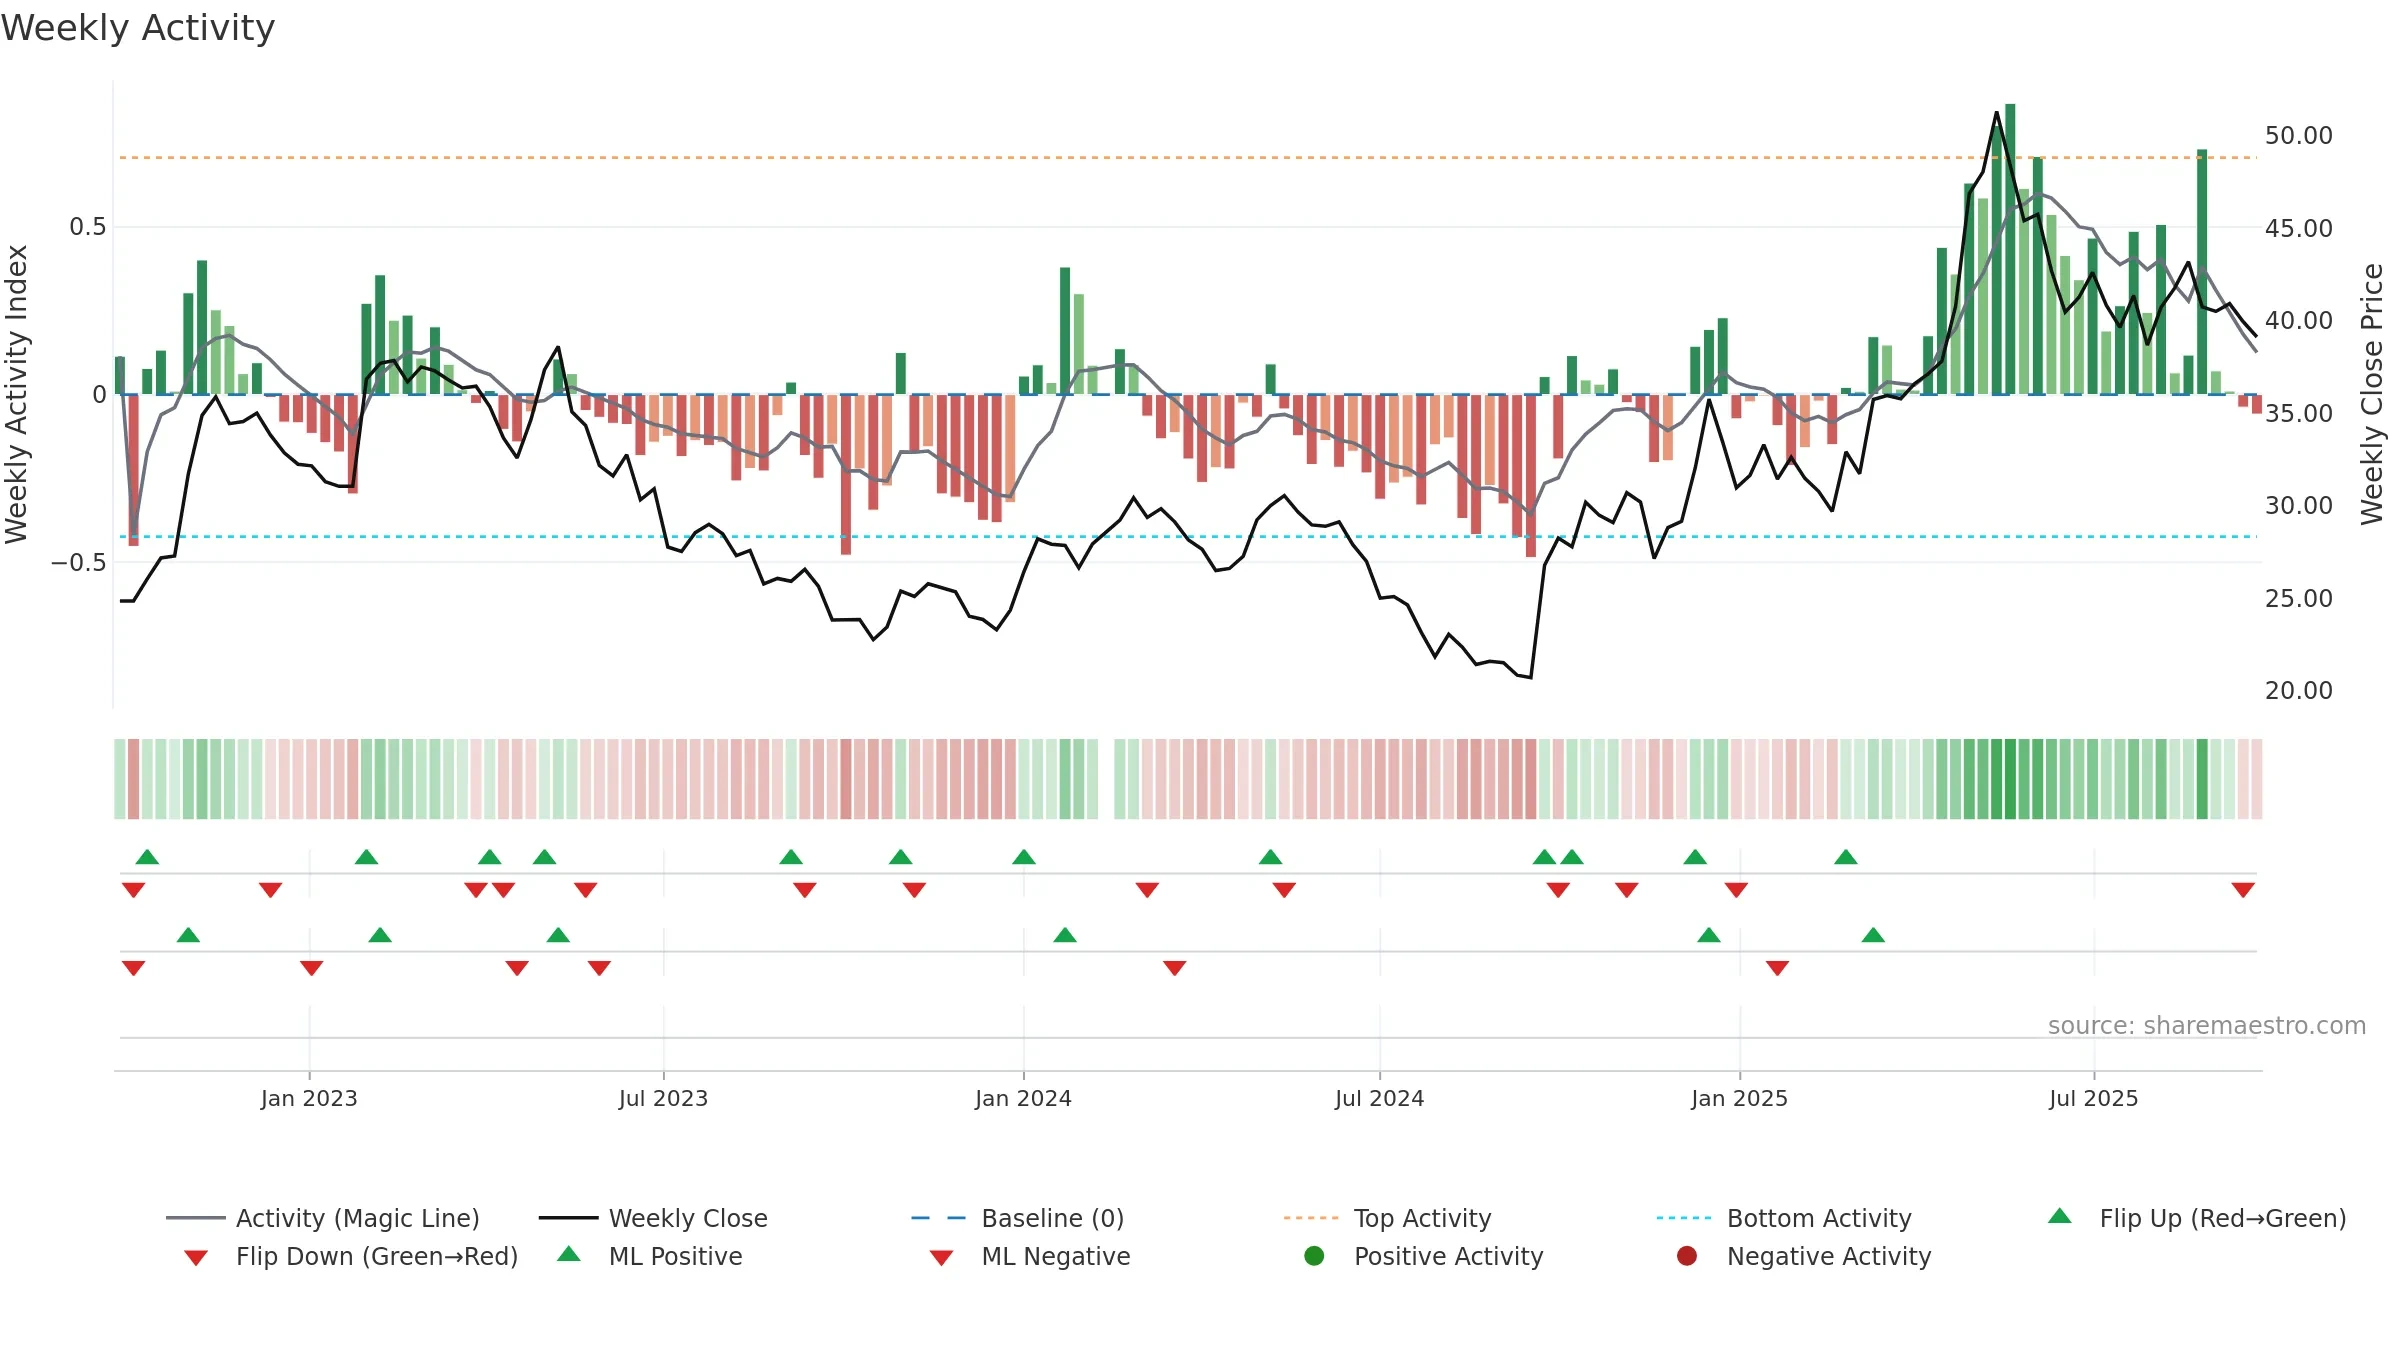The width and height of the screenshot is (2400, 1350).
Task: Click the 'Weekly Activity' chart title
Action: point(138,28)
